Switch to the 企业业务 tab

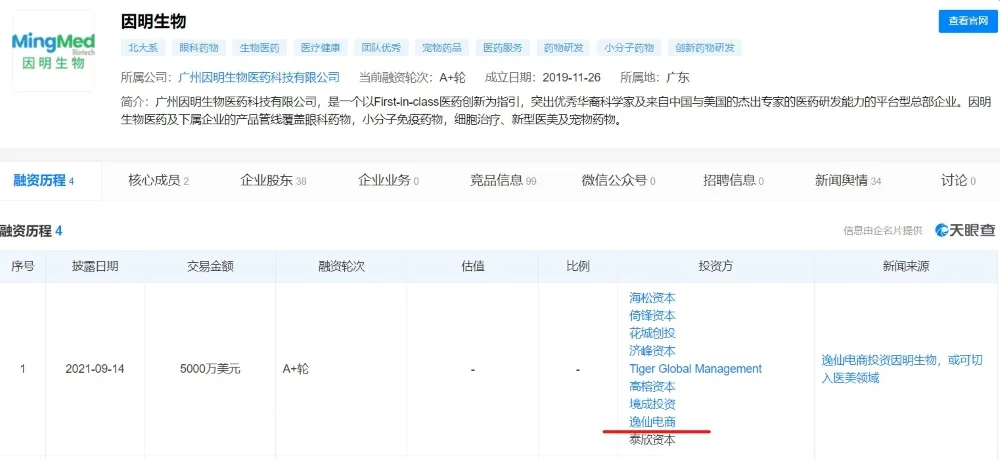[x=388, y=181]
